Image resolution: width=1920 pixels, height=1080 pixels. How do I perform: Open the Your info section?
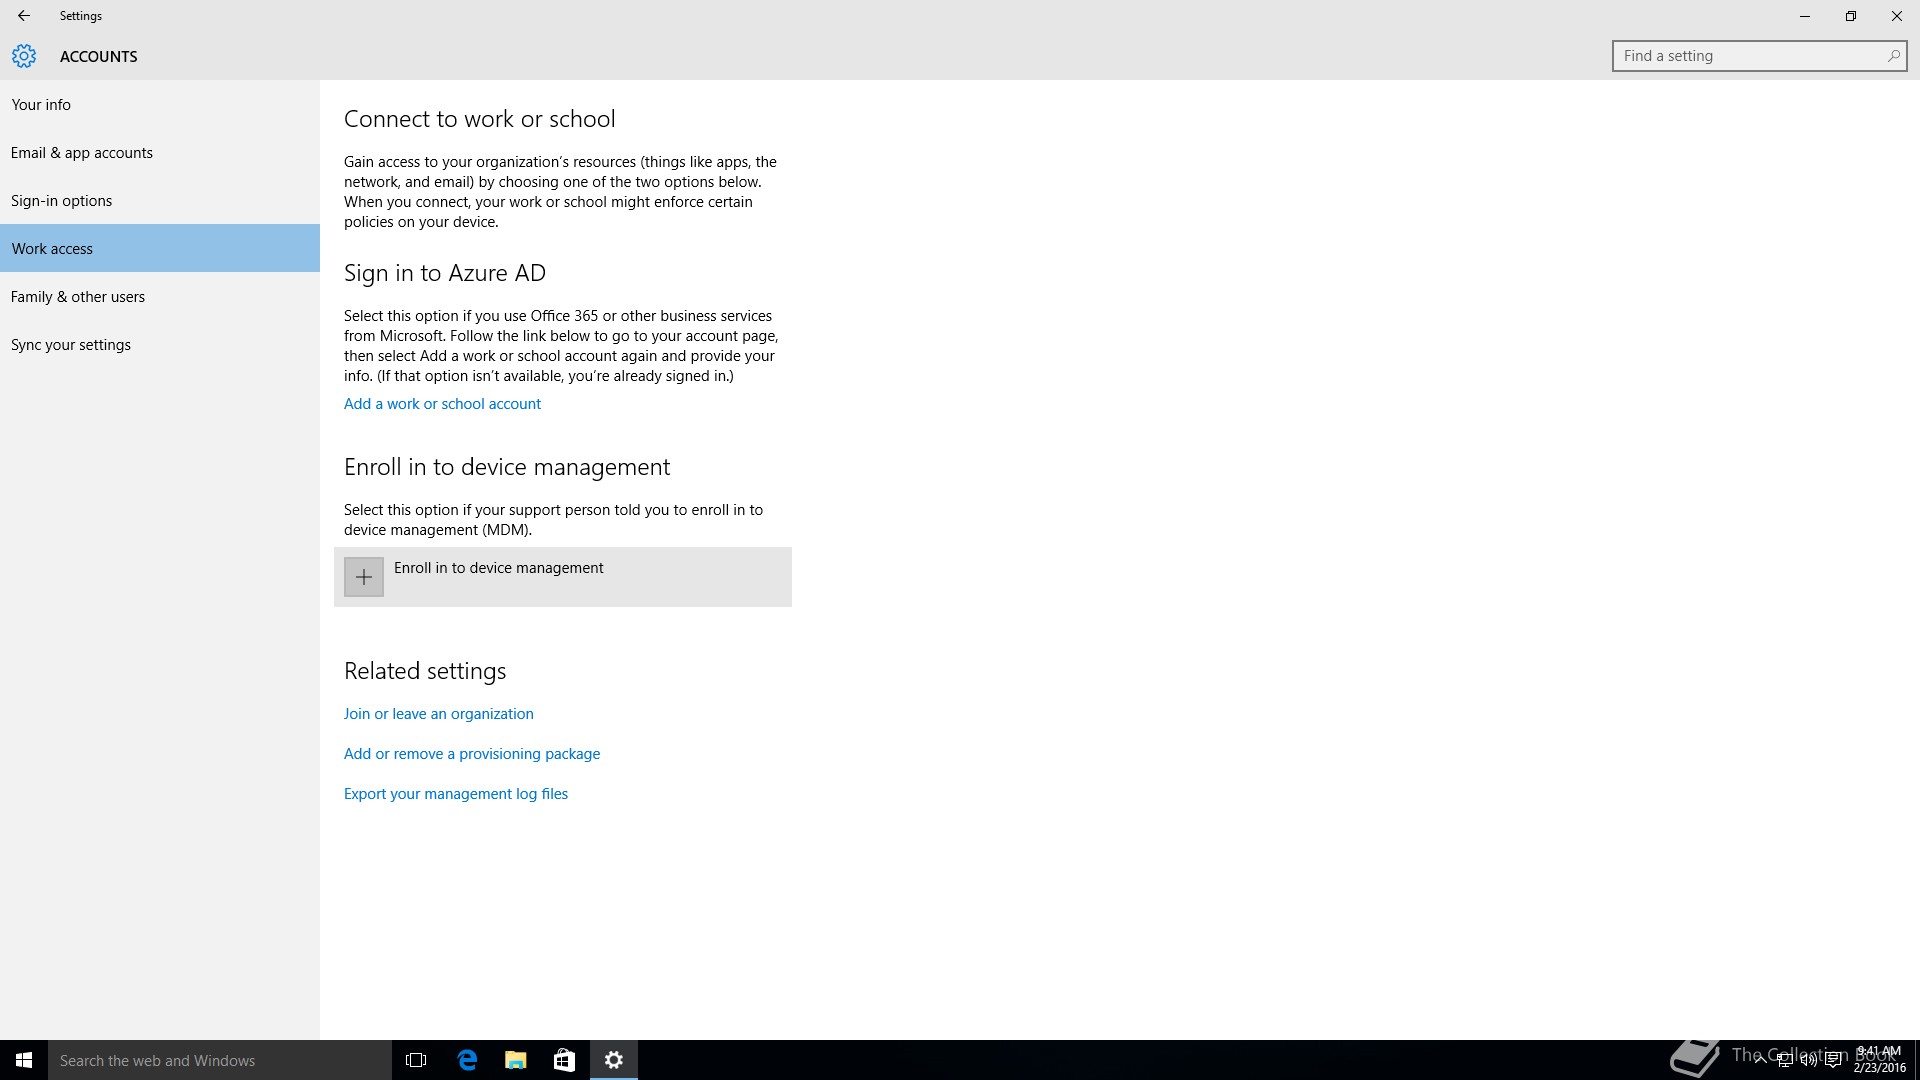160,104
